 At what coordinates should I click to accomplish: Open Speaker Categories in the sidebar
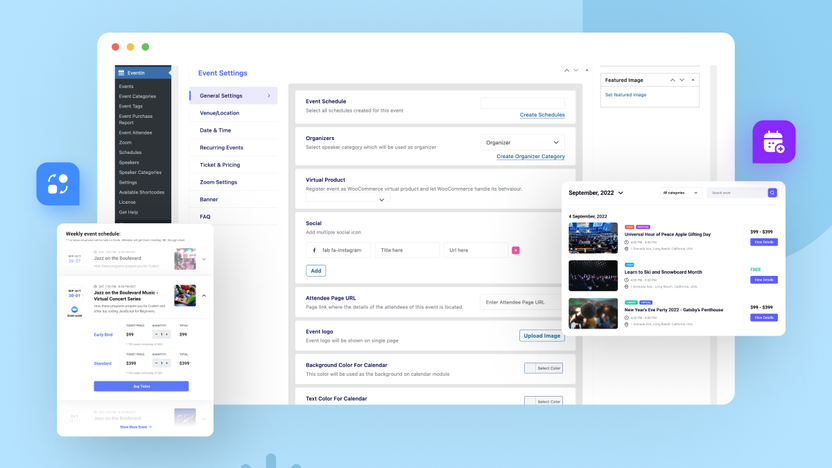click(140, 172)
